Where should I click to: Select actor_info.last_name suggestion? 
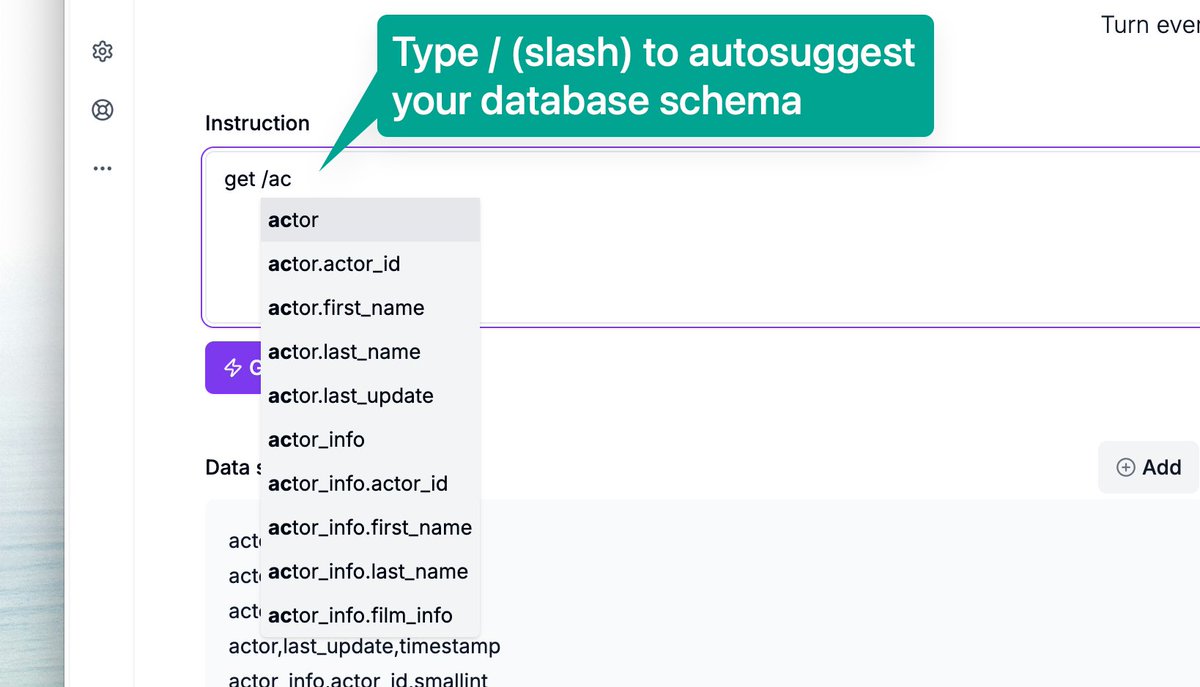click(369, 572)
